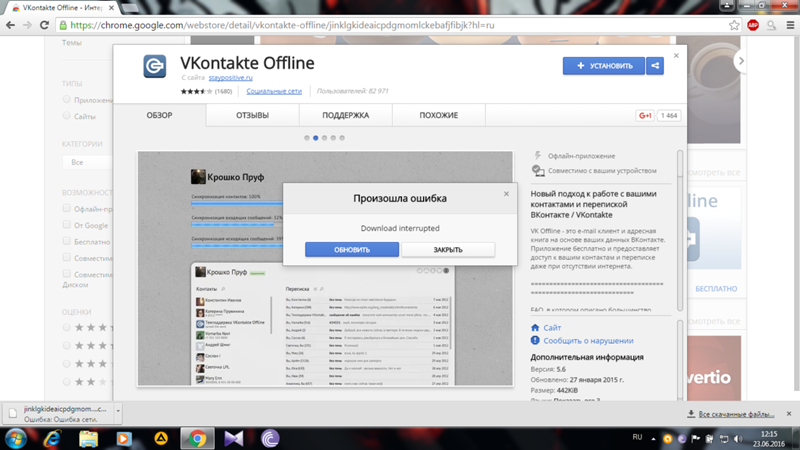Open the Adblock Plus extension icon
Screen dimensions: 800x450
click(x=753, y=25)
